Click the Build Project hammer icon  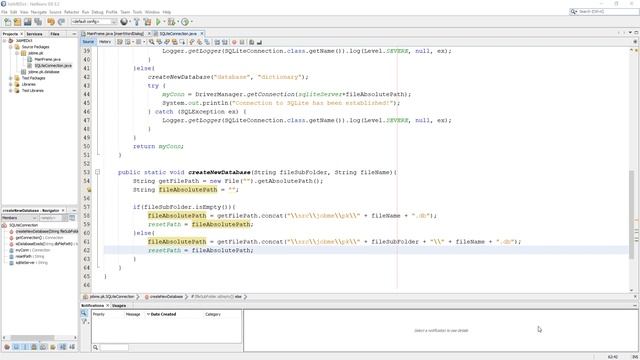pos(137,22)
